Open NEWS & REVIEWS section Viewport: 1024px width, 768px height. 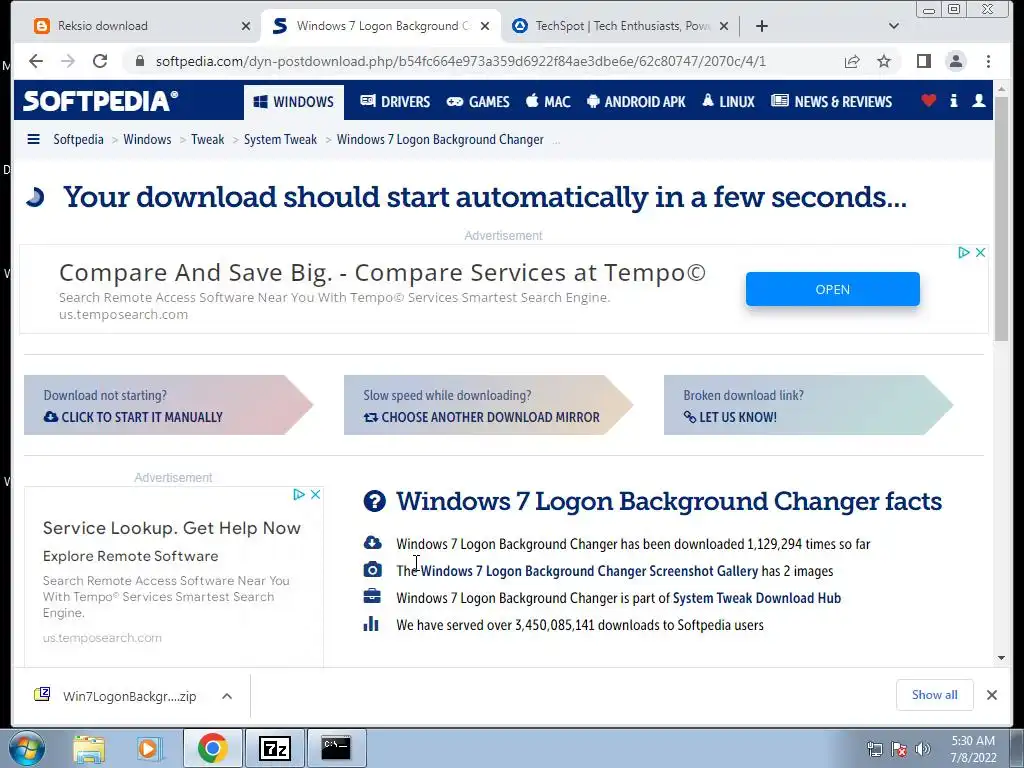(831, 101)
